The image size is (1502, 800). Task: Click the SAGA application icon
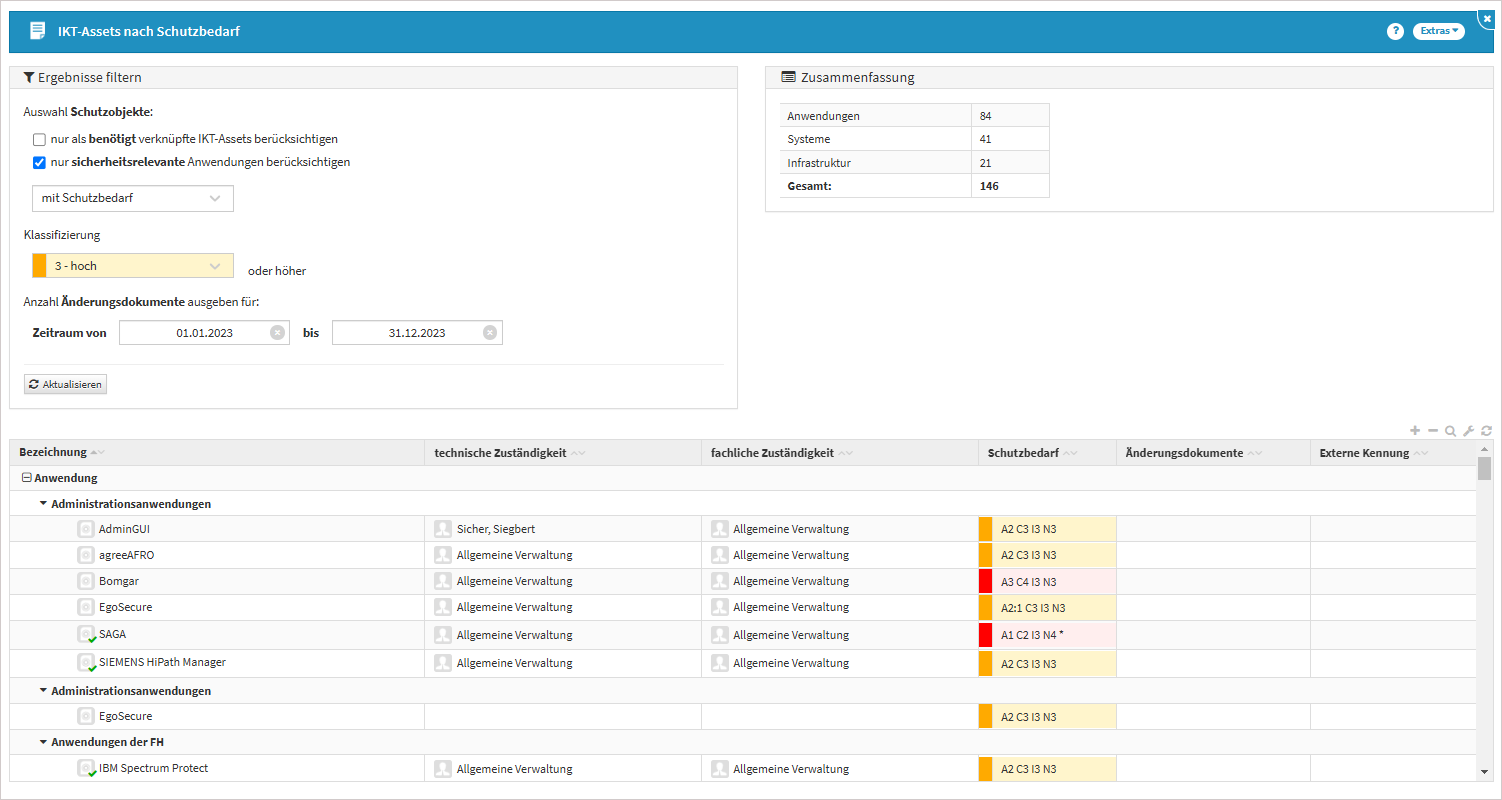[x=86, y=634]
